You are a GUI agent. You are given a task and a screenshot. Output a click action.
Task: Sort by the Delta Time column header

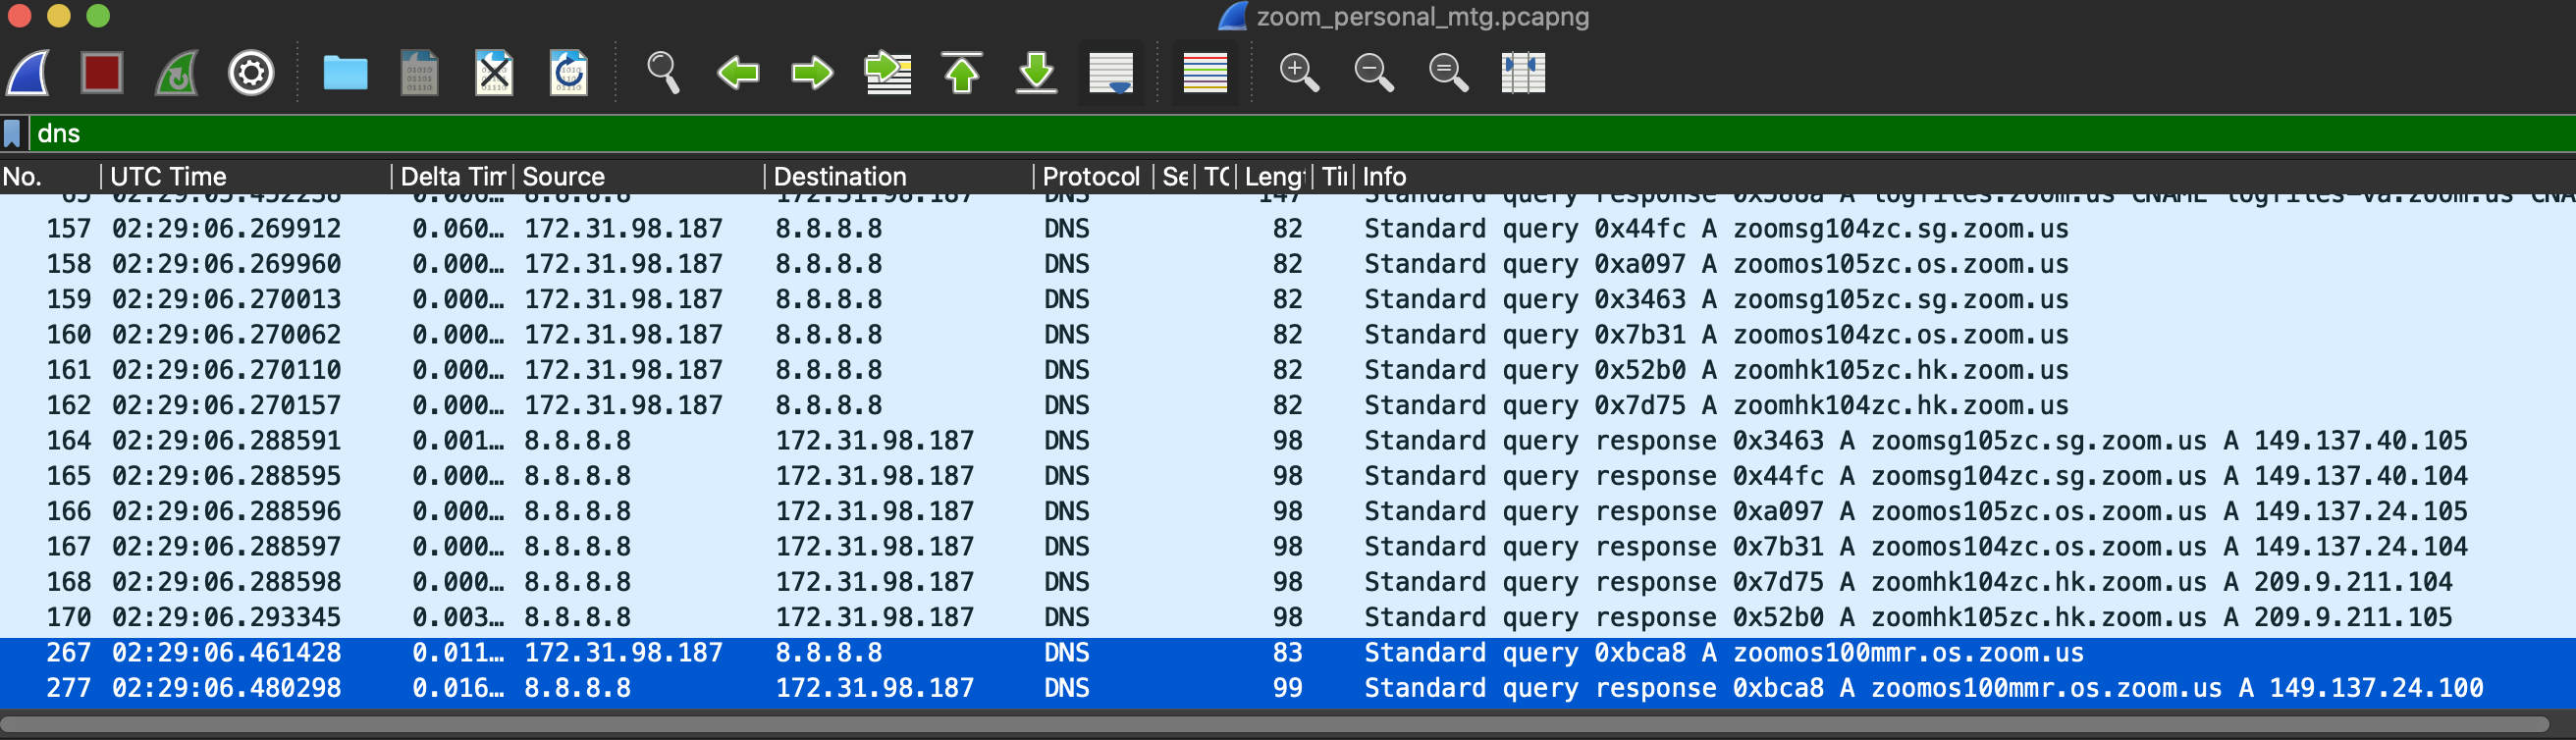pos(452,177)
